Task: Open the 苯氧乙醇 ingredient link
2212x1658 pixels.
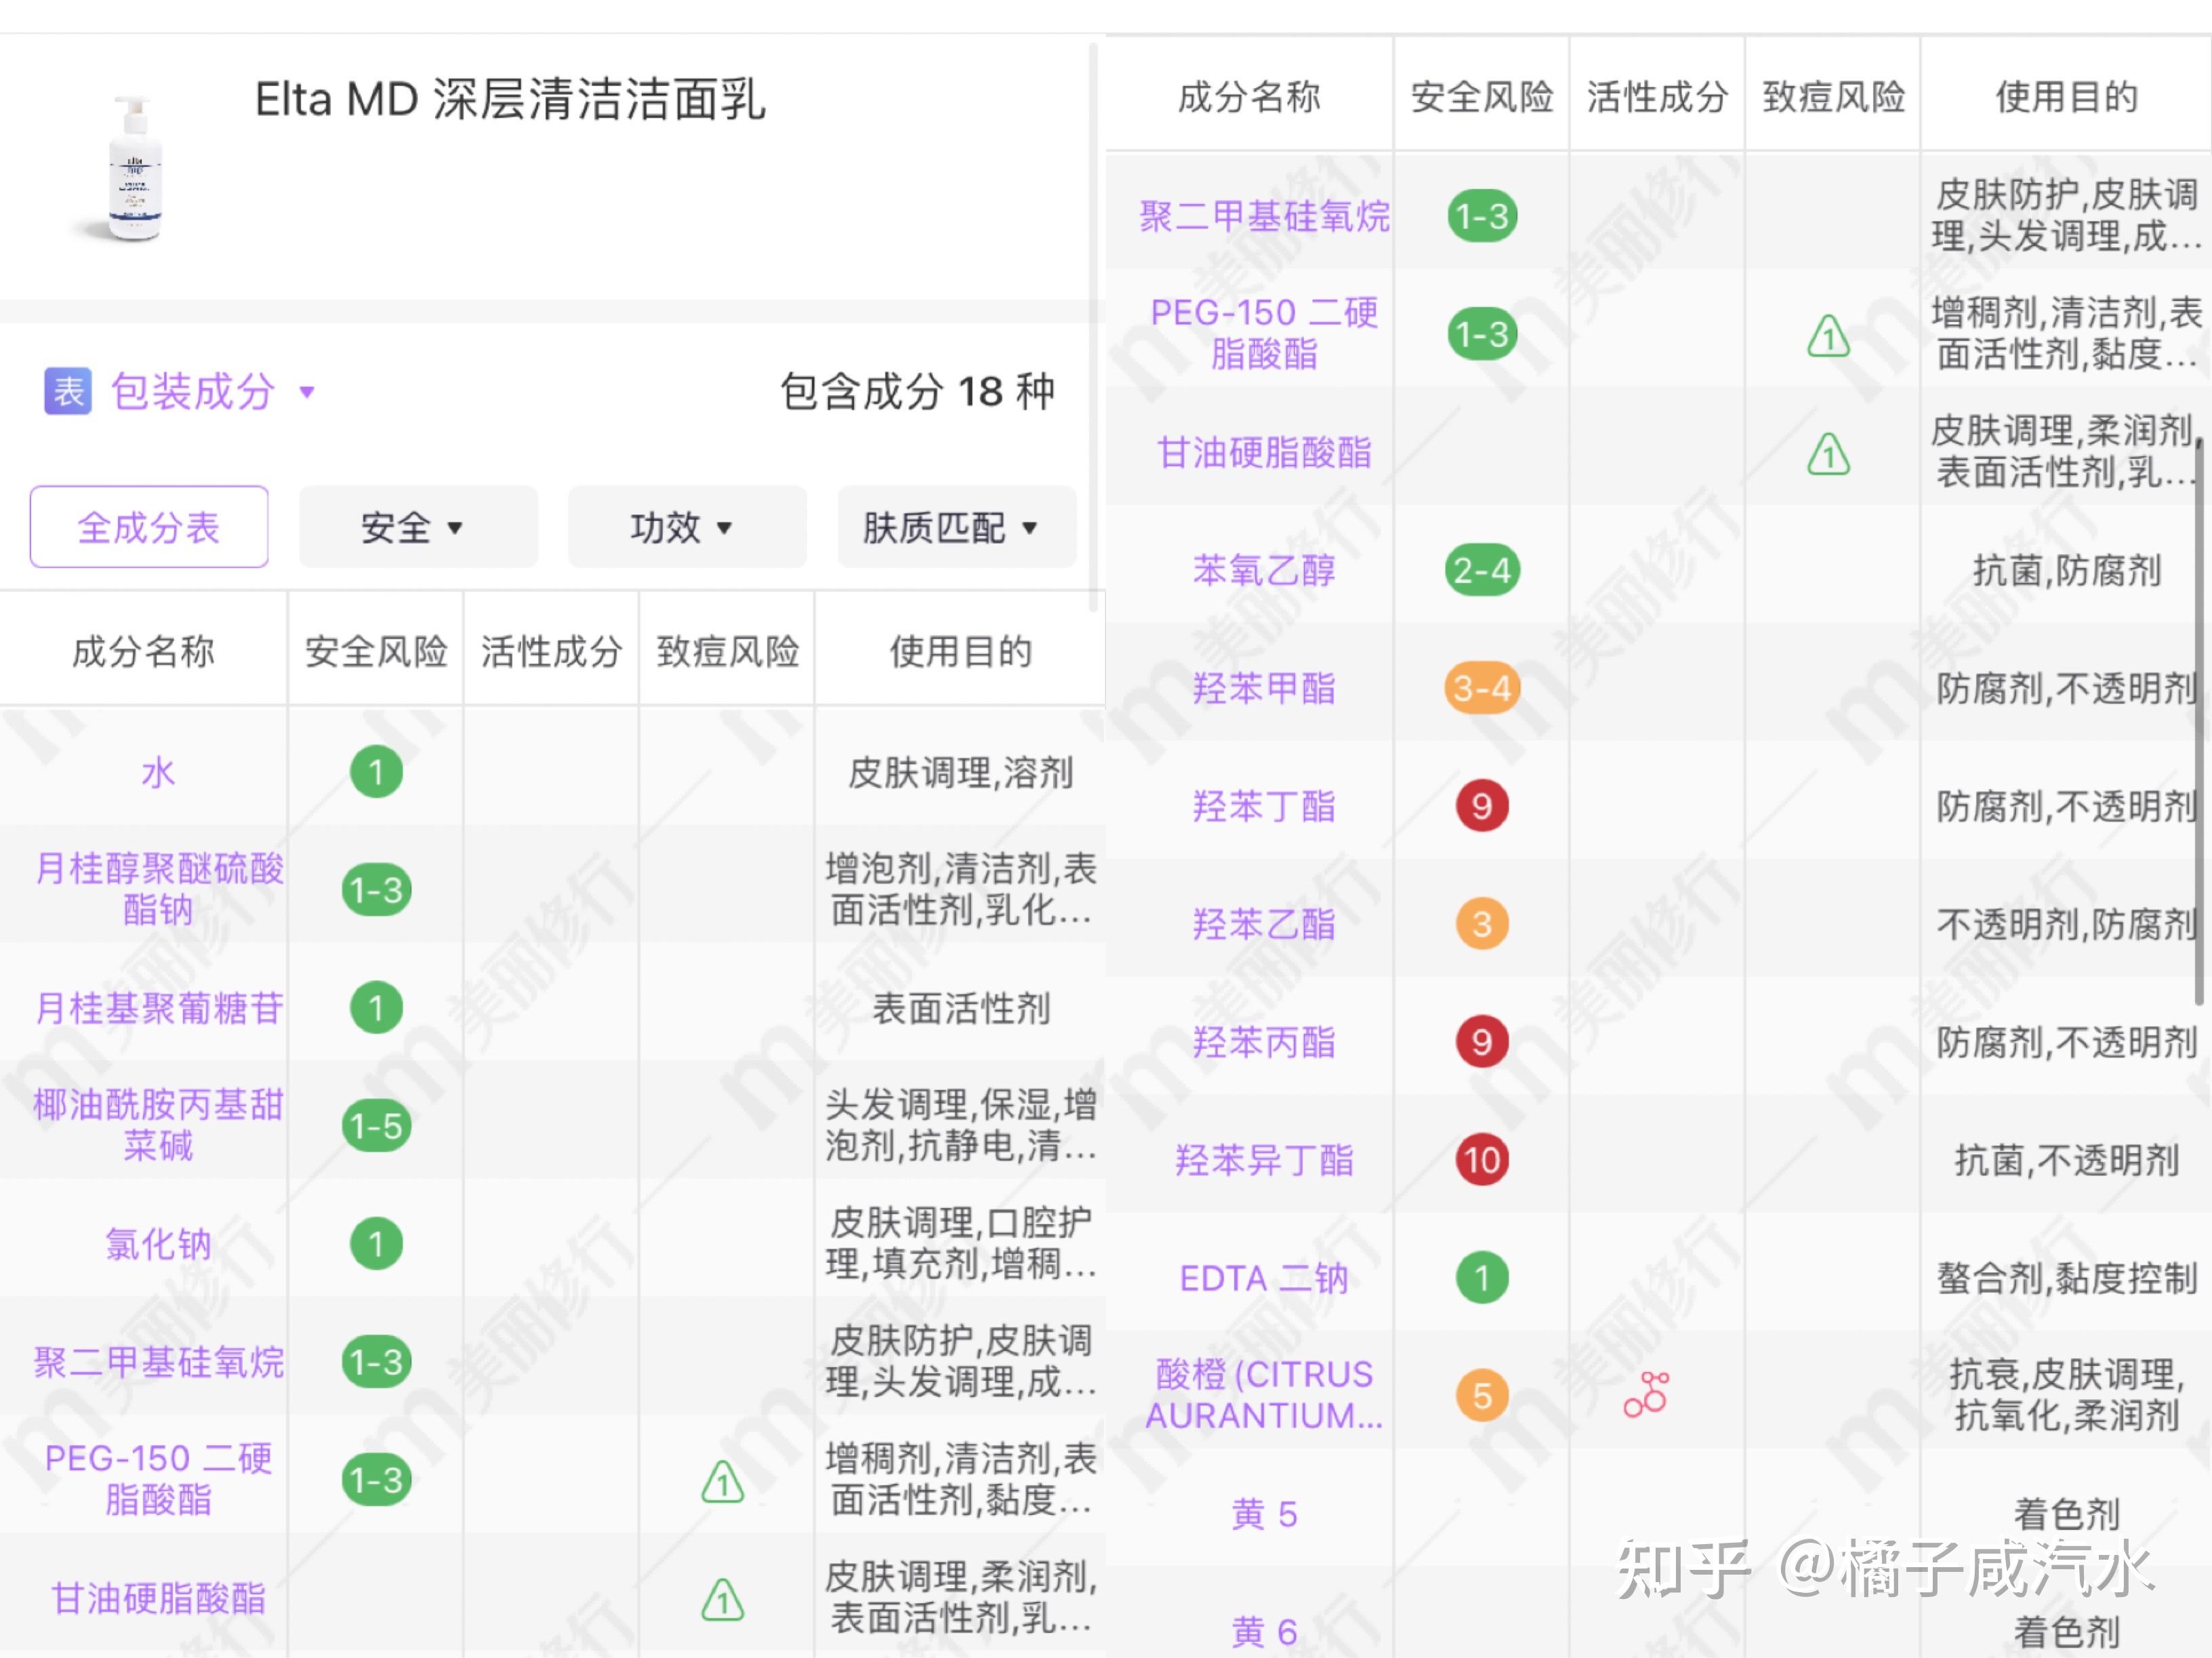Action: 1264,570
